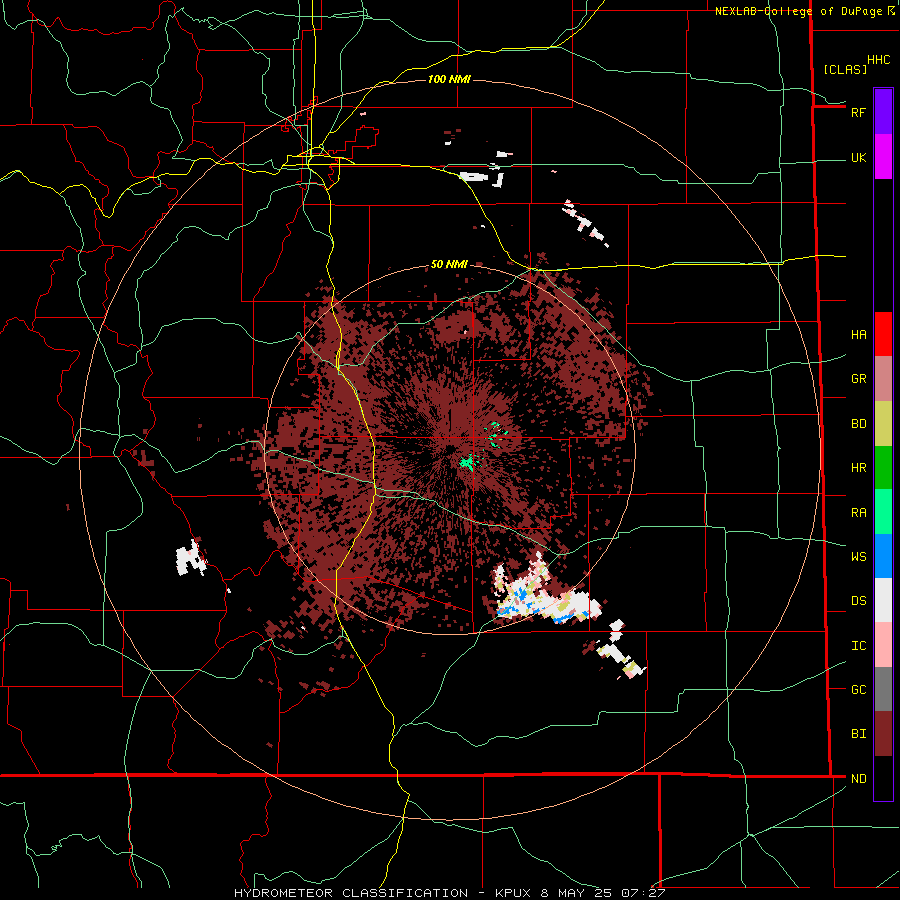Click the RF legend label
This screenshot has width=900, height=900.
[x=858, y=112]
